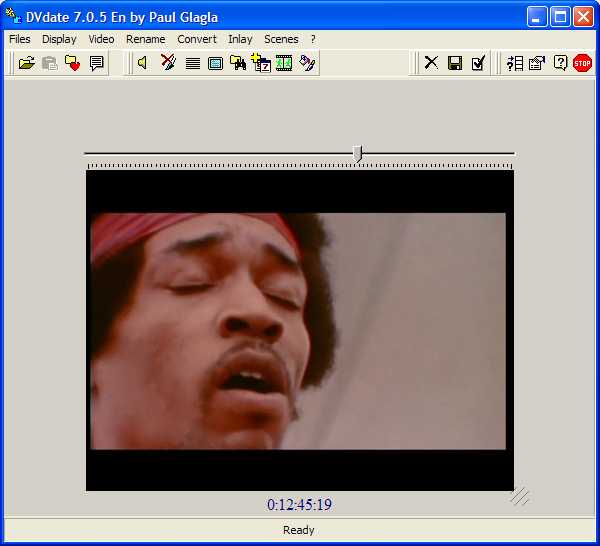Minimize the DVdate window
Viewport: 600px width, 546px height.
point(536,17)
